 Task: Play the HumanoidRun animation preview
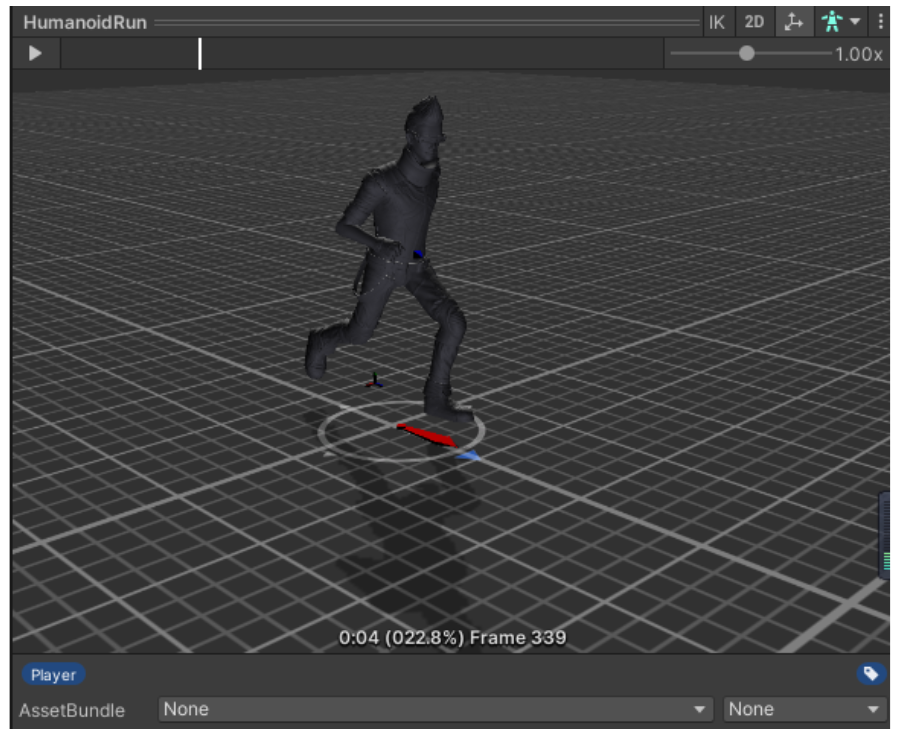[35, 54]
